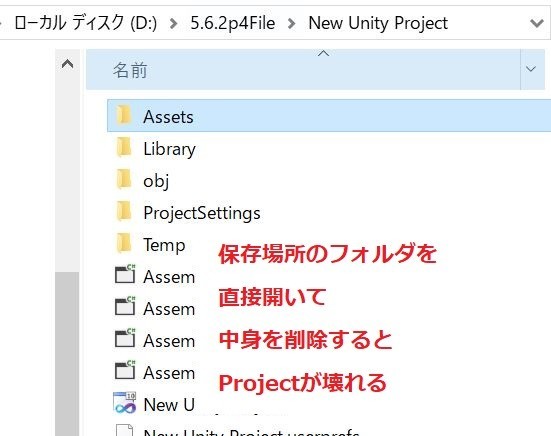551x436 pixels.
Task: Select the ProjectSettings folder name
Action: (x=202, y=213)
